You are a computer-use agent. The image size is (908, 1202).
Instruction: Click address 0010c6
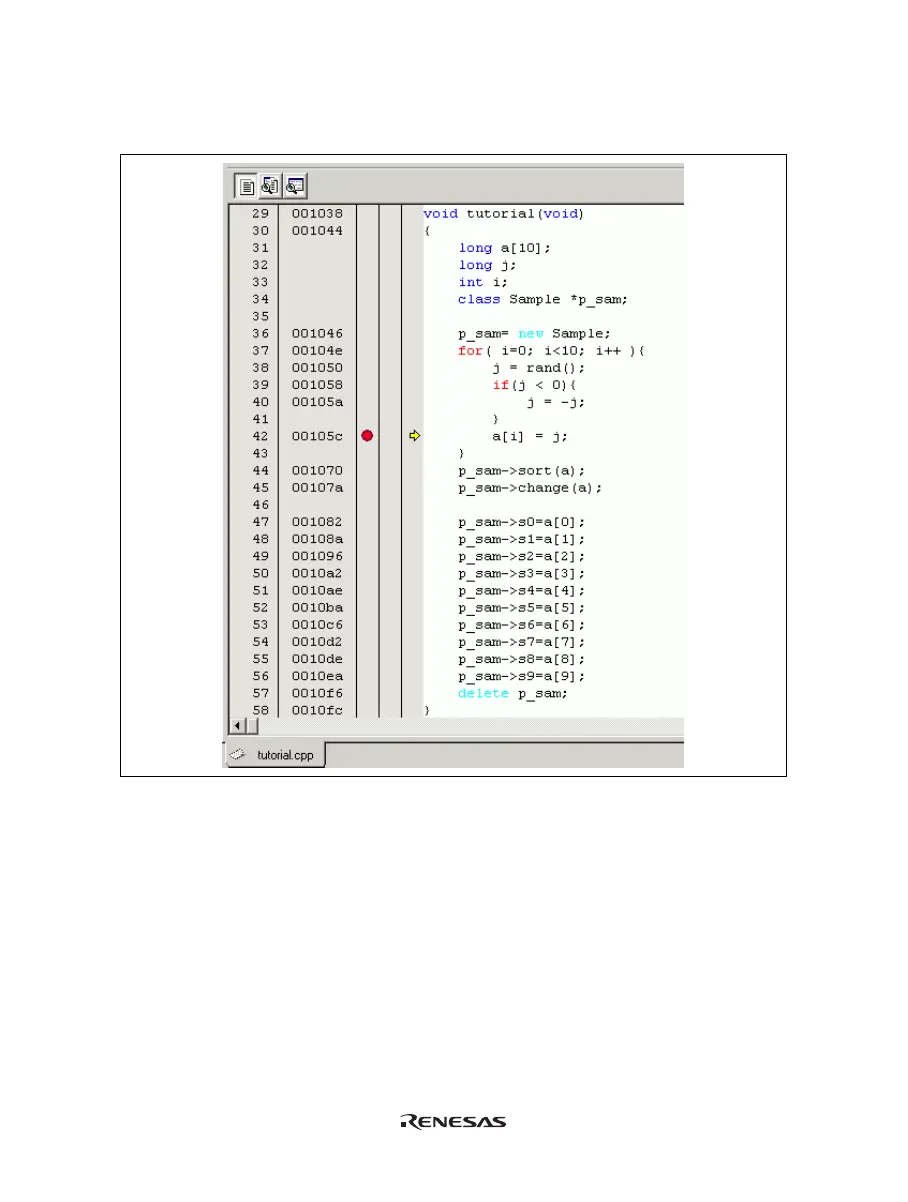(317, 625)
